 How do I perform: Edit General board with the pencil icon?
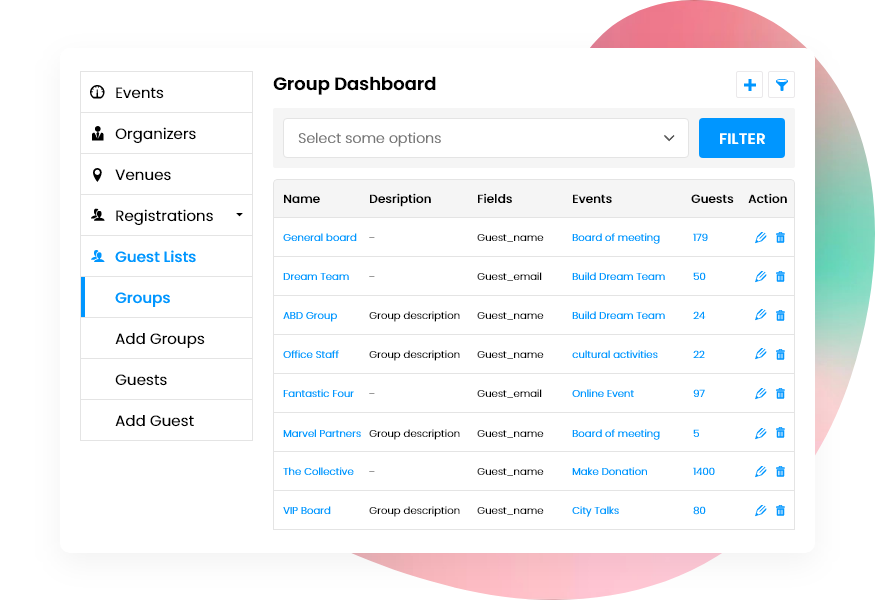760,237
